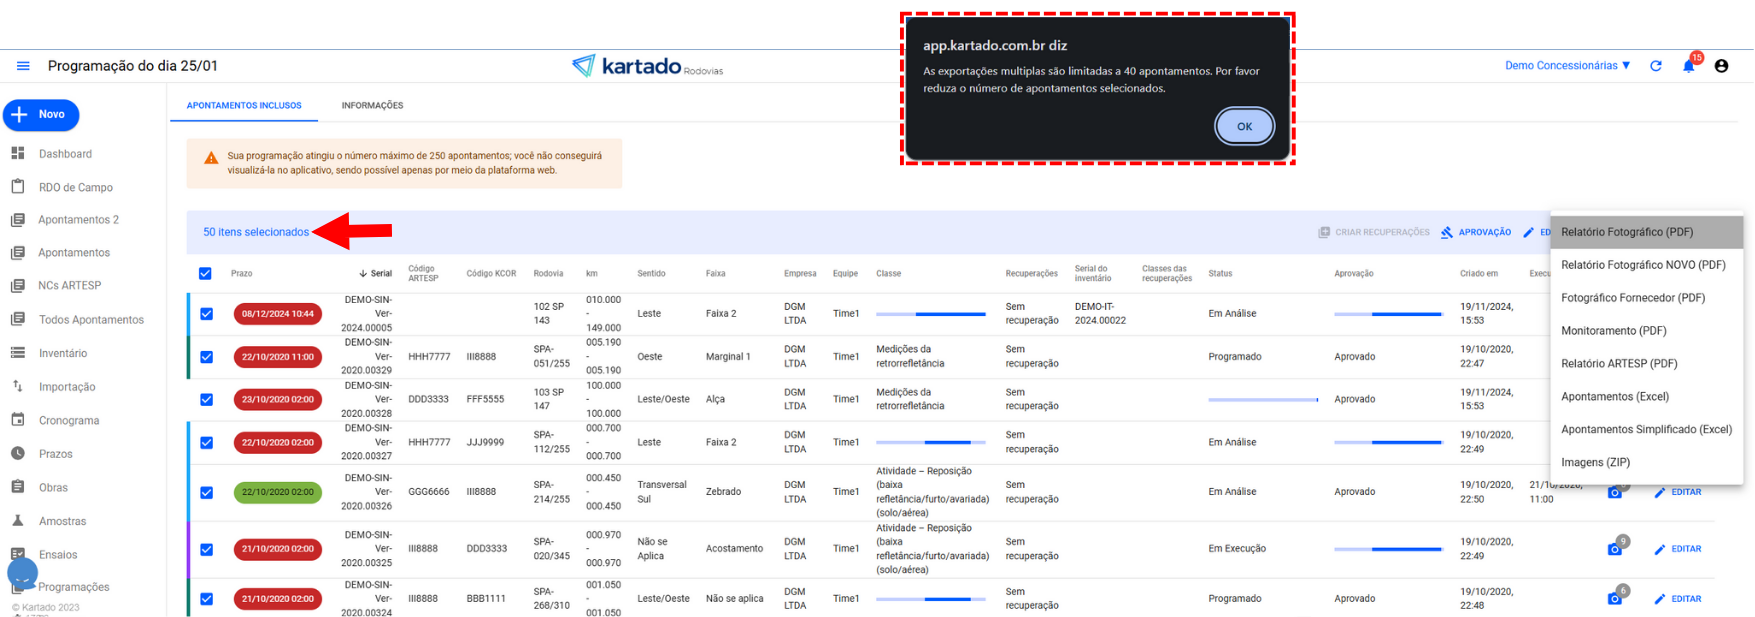Uncheck the row DEMO-SIN-Ver-2020.00326 checkbox
This screenshot has height=617, width=1755.
206,492
